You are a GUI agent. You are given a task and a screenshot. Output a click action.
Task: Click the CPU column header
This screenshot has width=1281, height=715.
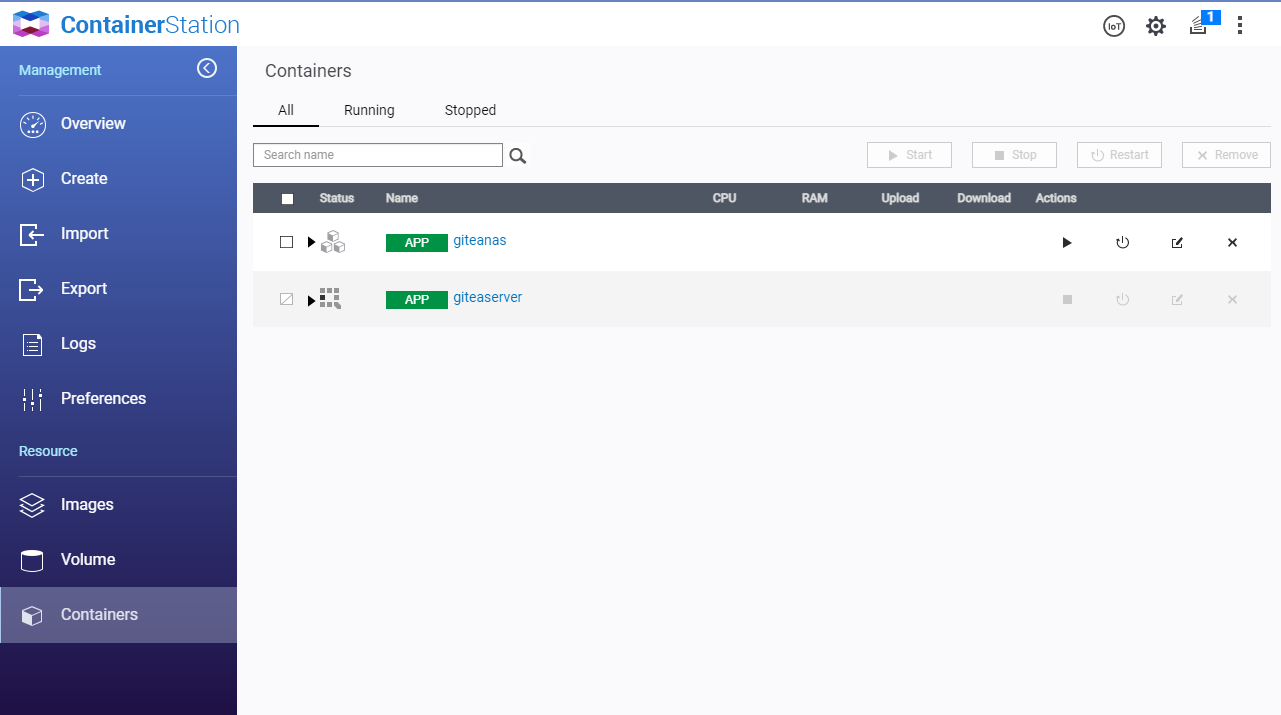coord(725,198)
